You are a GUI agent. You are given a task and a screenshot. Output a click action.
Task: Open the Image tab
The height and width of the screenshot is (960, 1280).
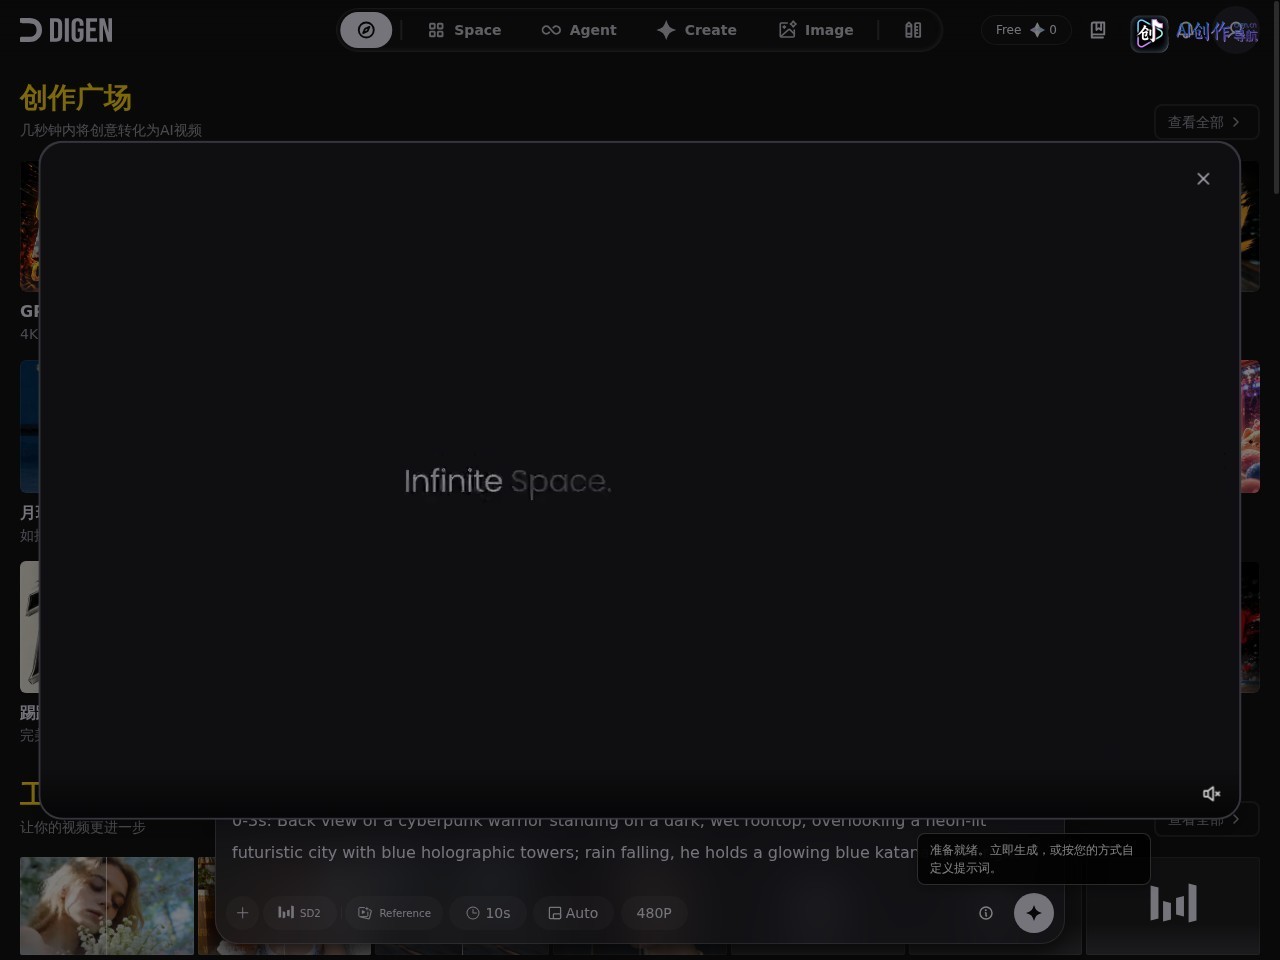pos(816,30)
